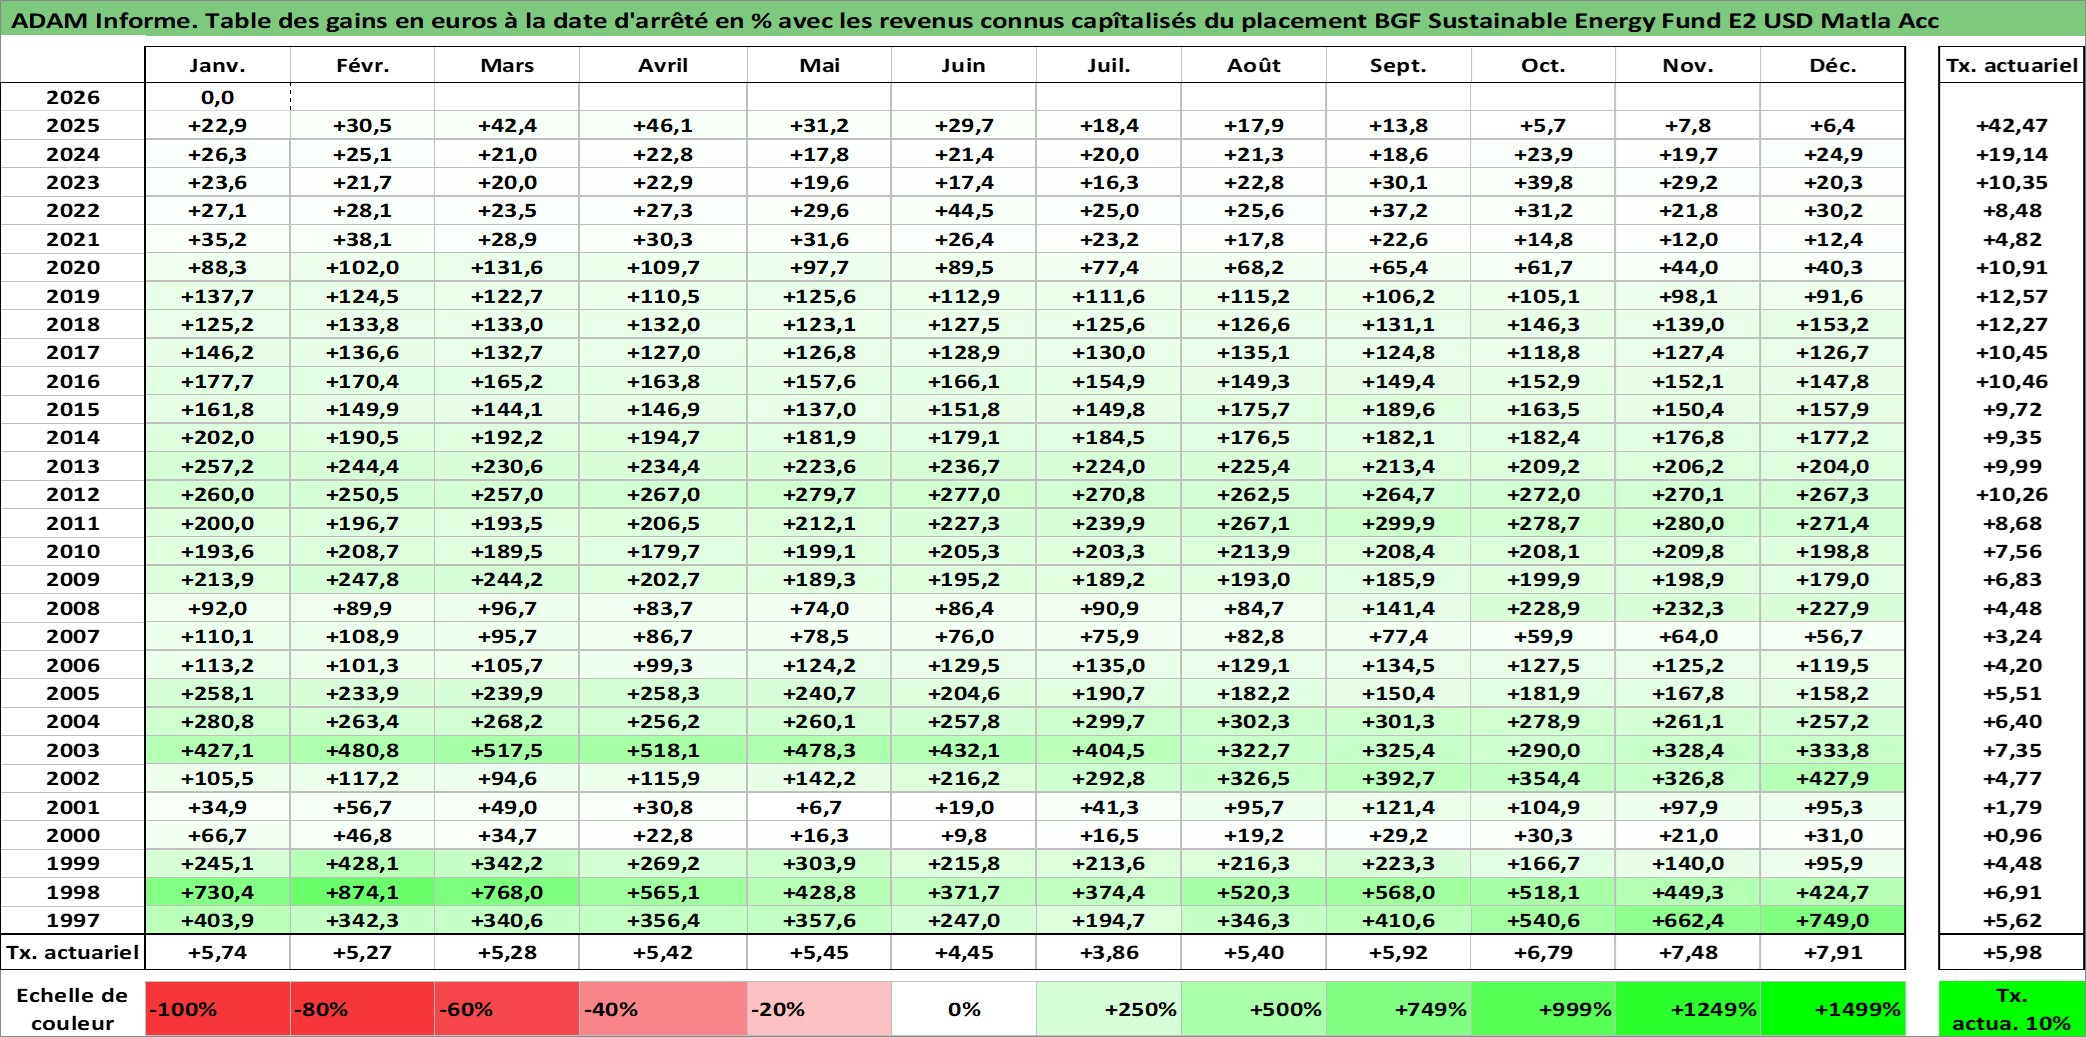Select the +46,1 cell in 2025
2086x1037 pixels.
click(x=663, y=125)
